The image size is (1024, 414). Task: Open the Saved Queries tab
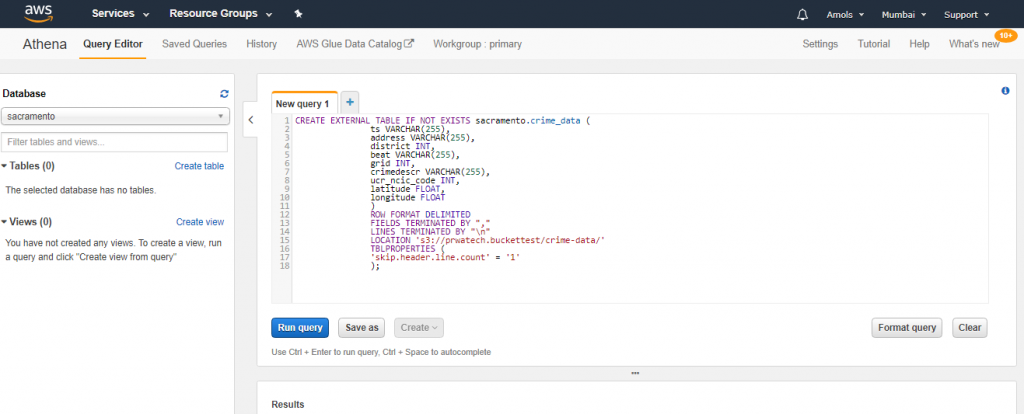195,44
